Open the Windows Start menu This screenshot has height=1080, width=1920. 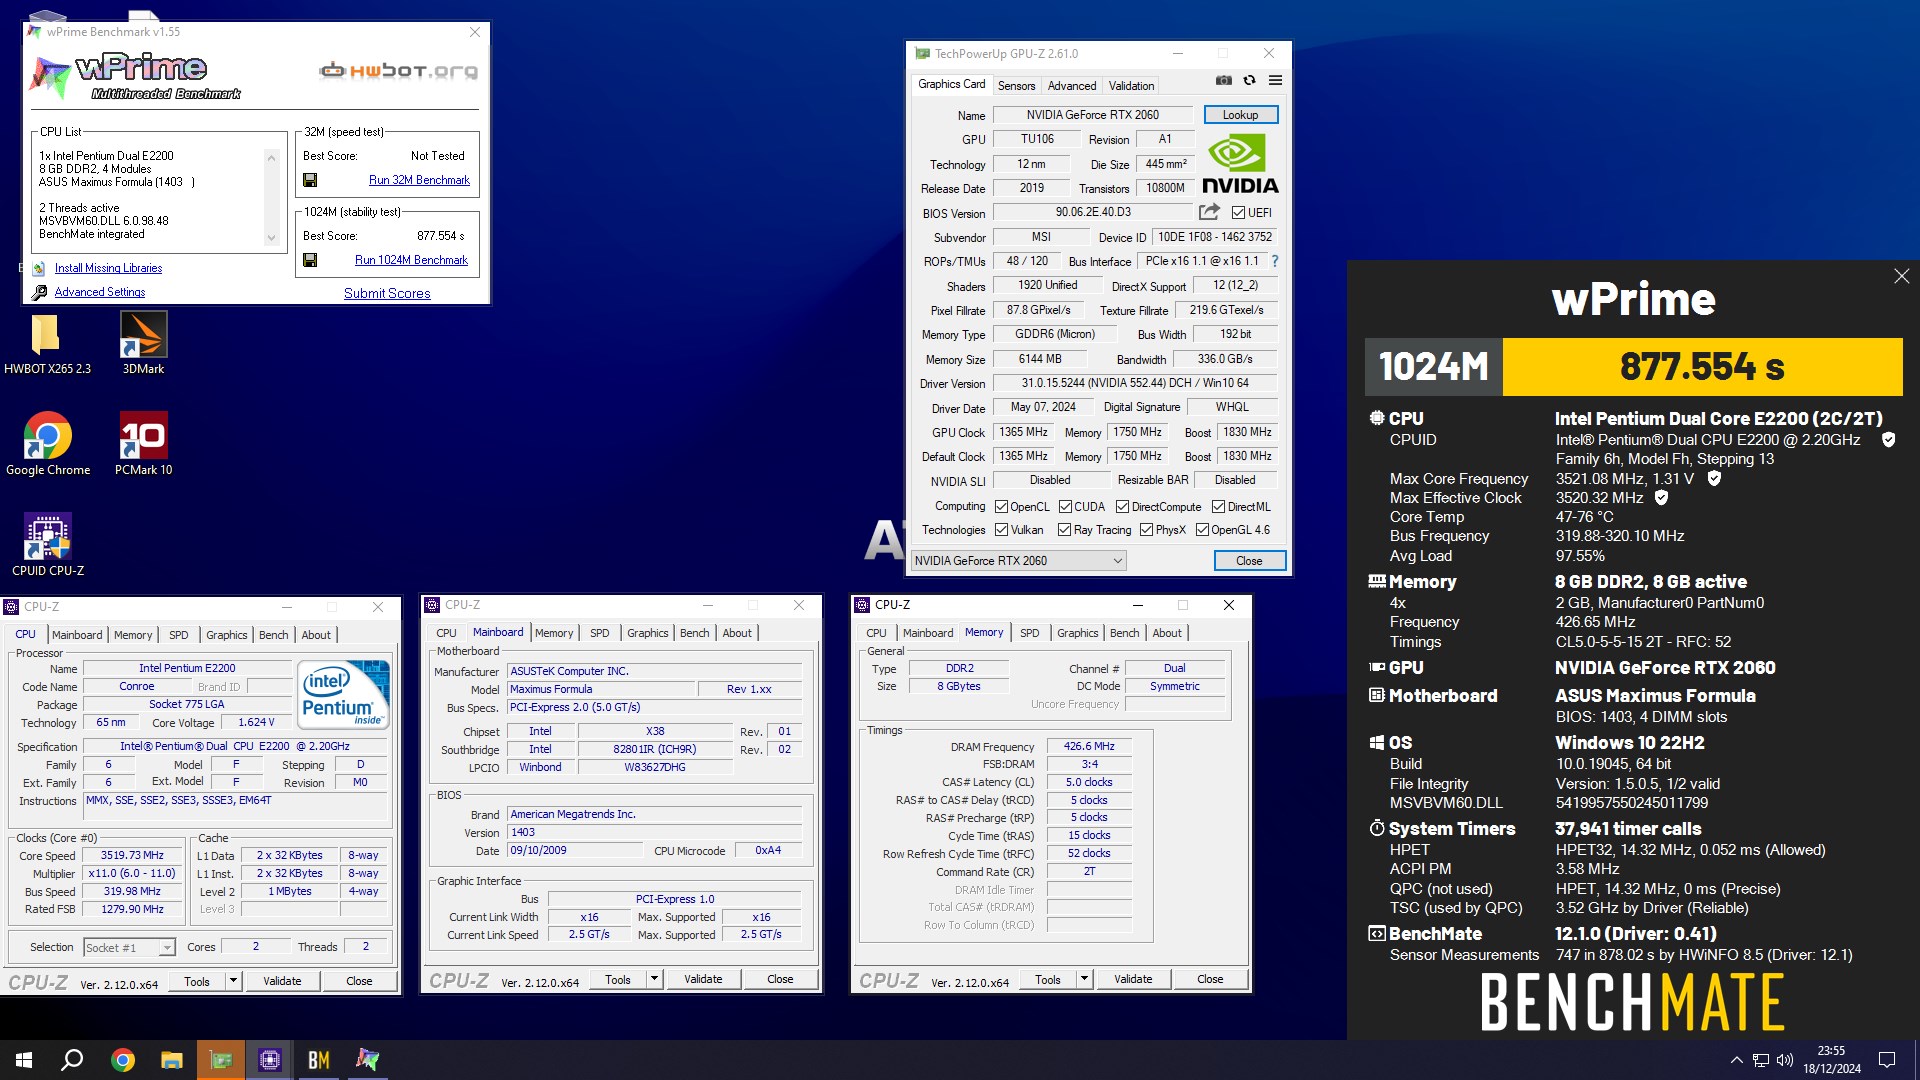coord(24,1060)
